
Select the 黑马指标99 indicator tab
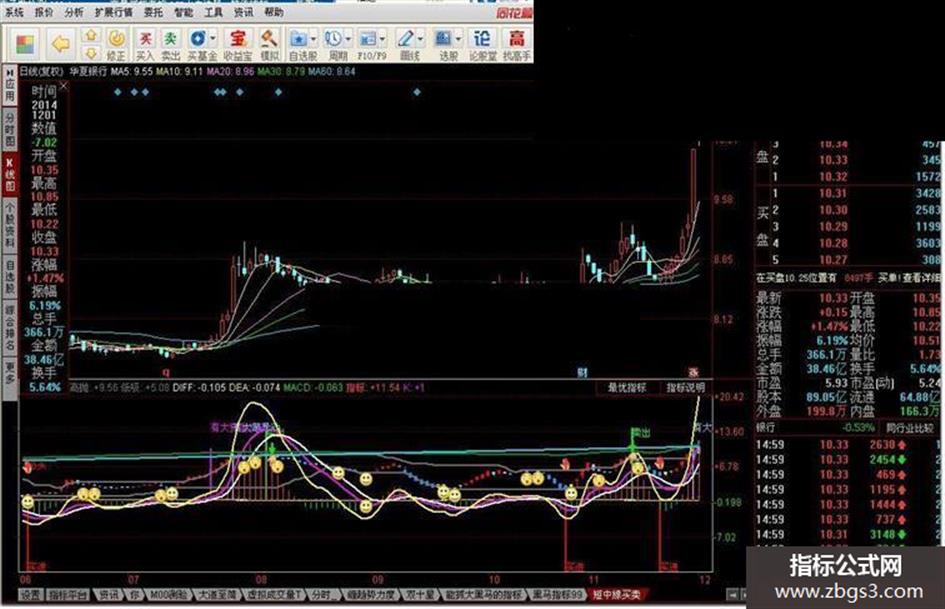click(x=558, y=596)
